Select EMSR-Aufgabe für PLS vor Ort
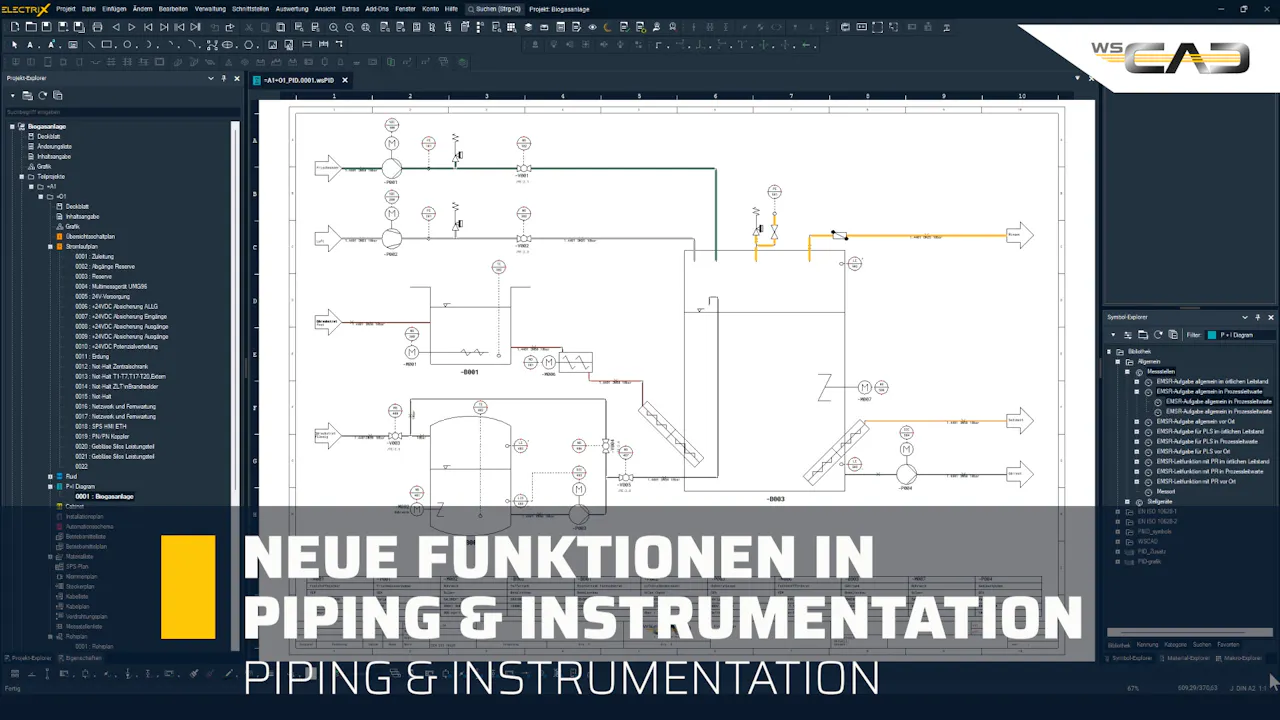 click(1195, 451)
